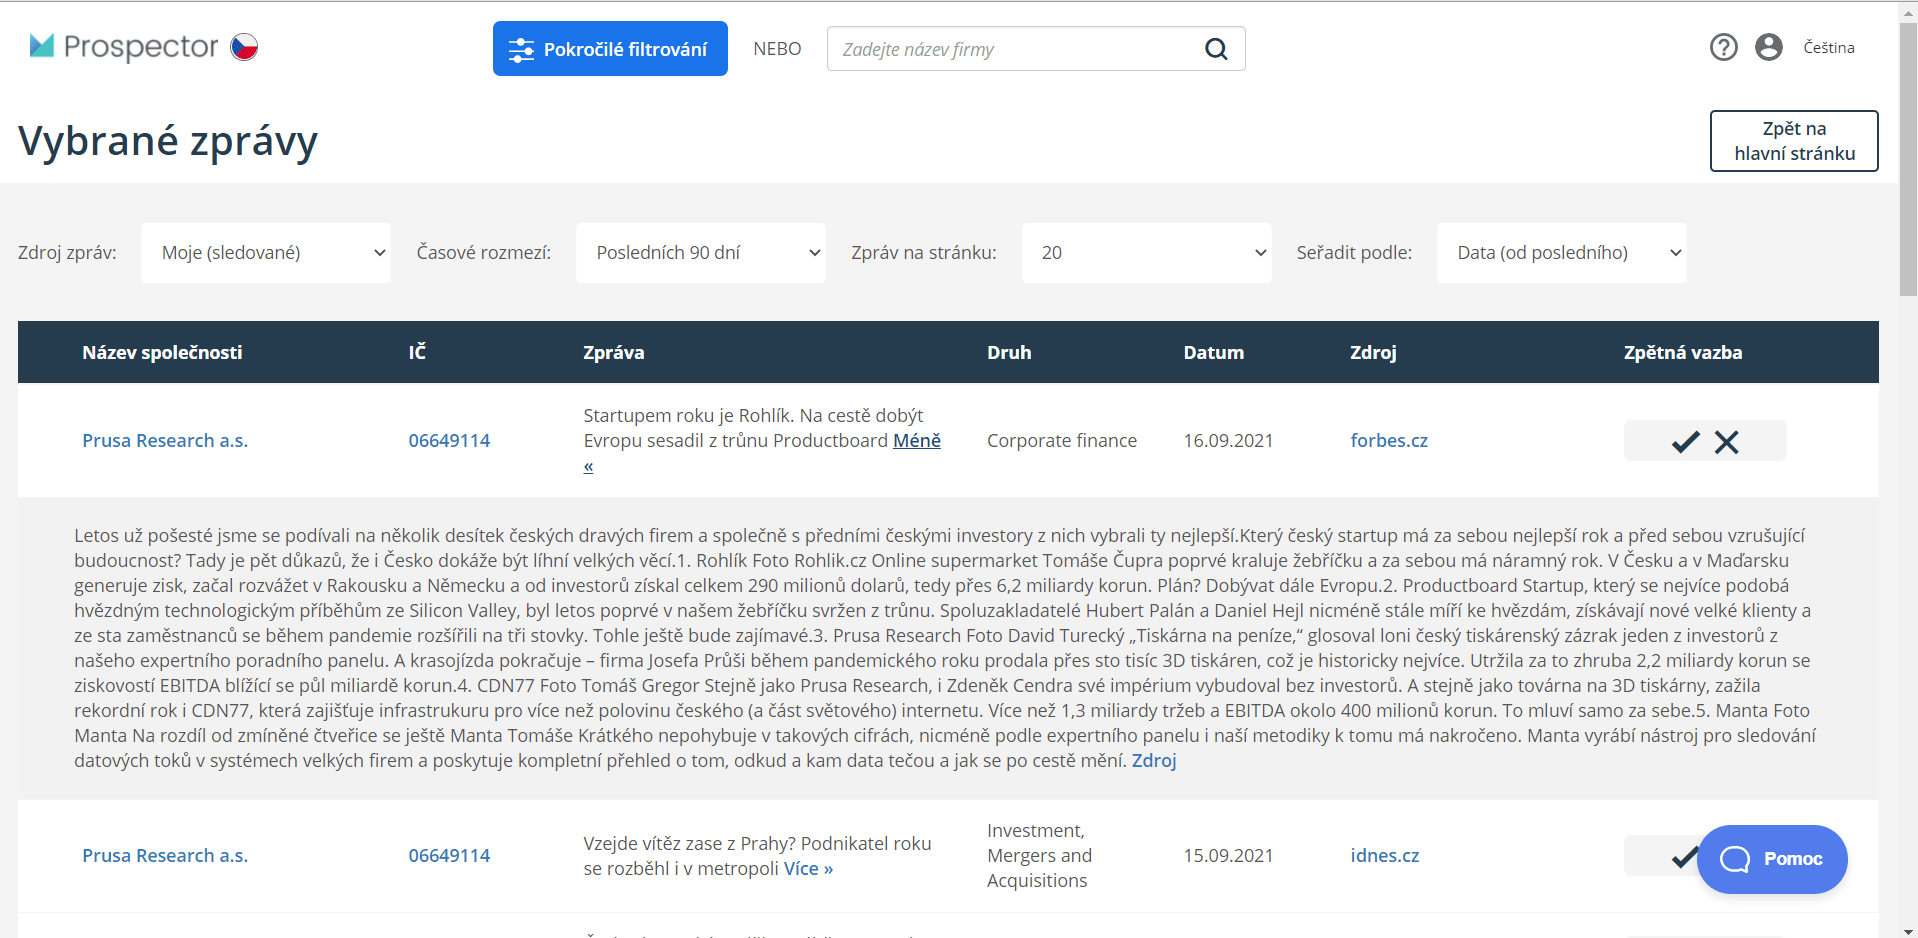Click Zpět na hlavní stránku button
This screenshot has height=938, width=1918.
tap(1794, 141)
